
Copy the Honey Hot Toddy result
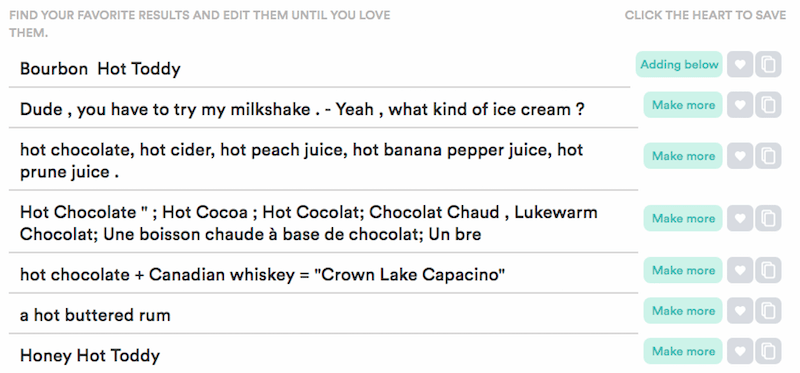click(768, 351)
